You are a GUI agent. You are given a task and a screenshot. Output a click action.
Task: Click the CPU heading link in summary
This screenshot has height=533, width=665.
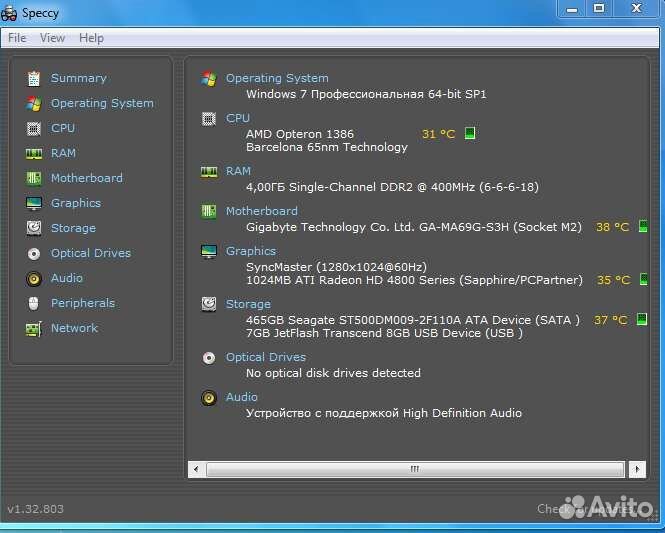pos(238,118)
